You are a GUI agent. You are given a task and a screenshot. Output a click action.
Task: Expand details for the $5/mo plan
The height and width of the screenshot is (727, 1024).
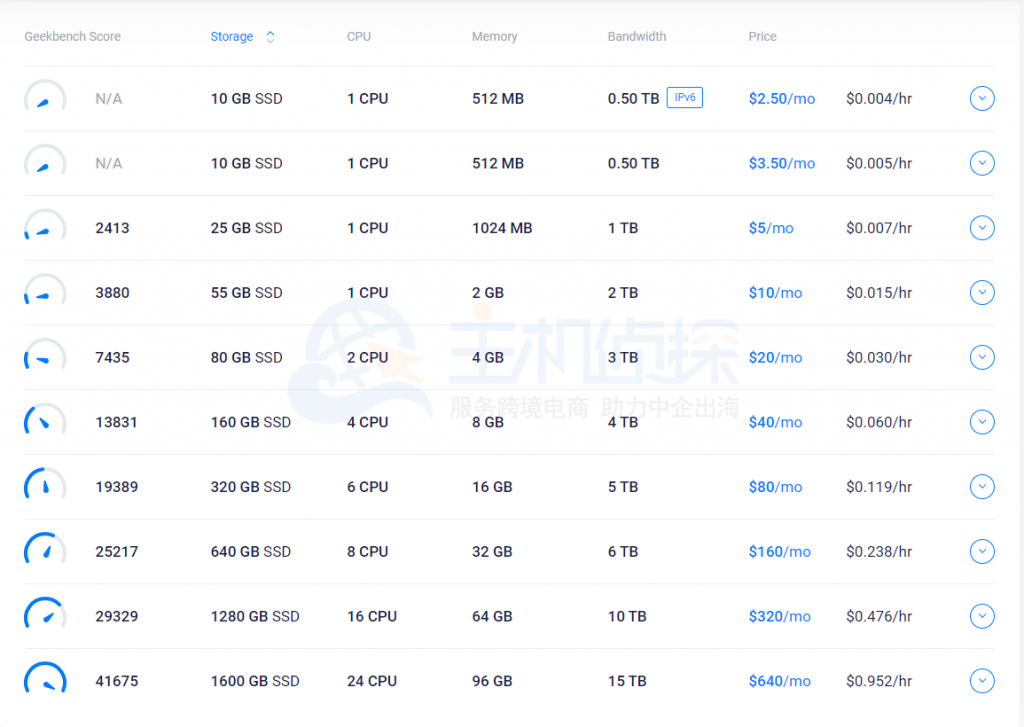(x=981, y=228)
